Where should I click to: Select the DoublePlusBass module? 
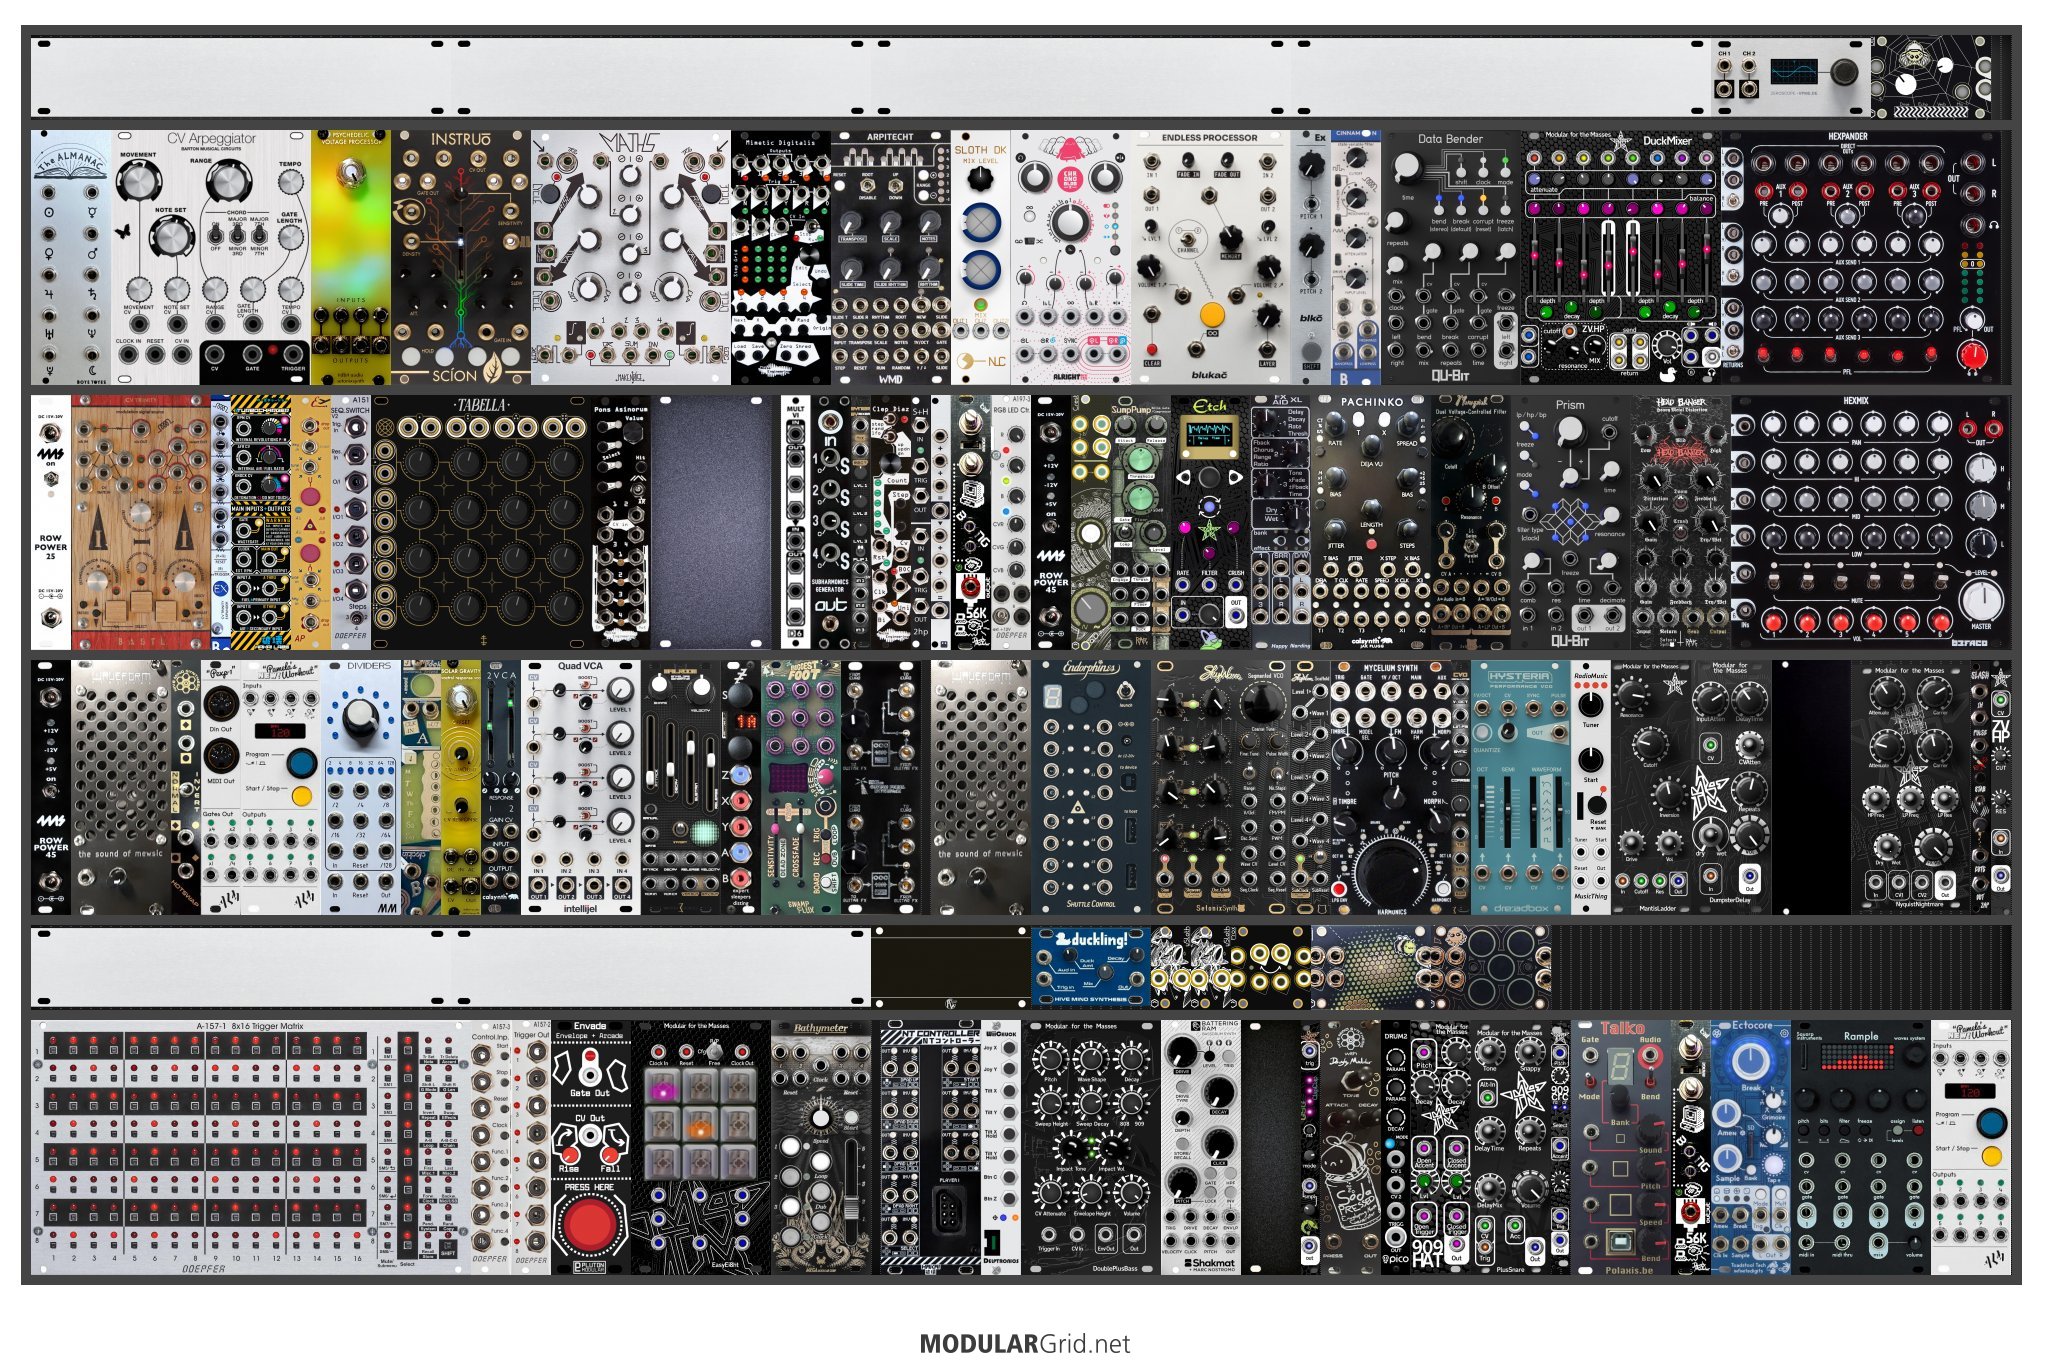(1091, 1147)
